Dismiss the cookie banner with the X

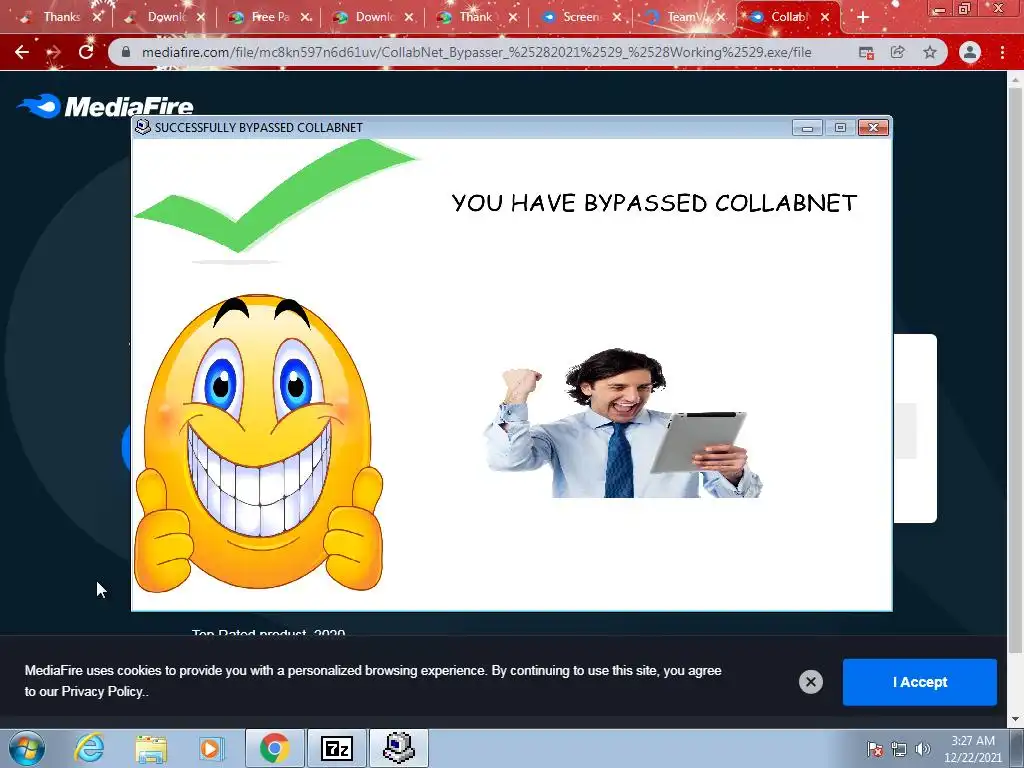[x=810, y=682]
